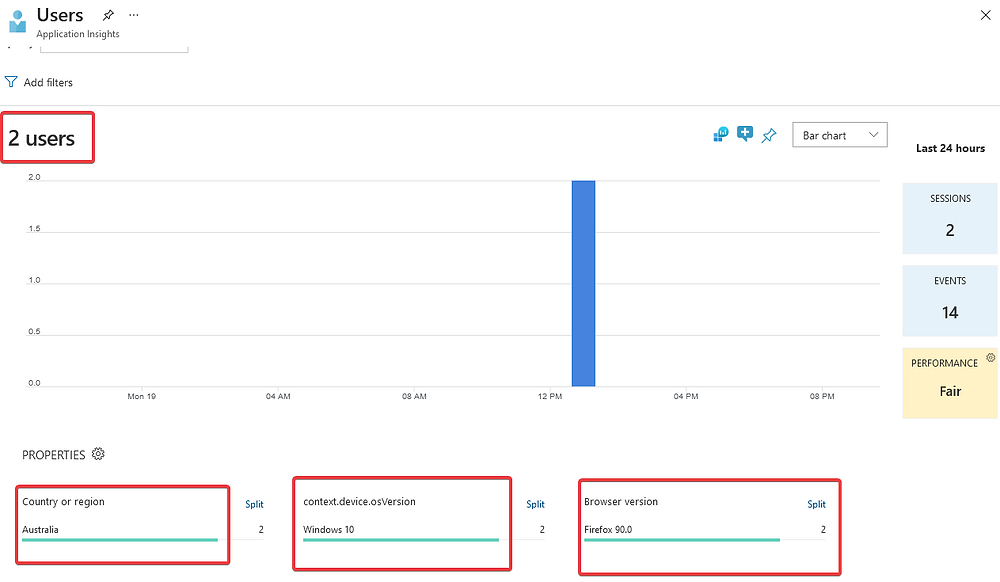1000x582 pixels.
Task: Click the Browser version title
Action: coord(621,502)
